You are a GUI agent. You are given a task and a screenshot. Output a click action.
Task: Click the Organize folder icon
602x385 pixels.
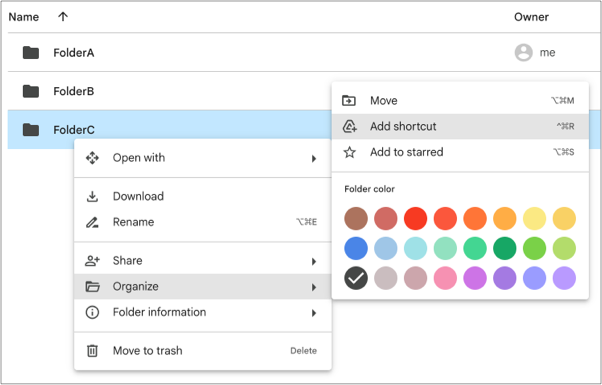(92, 286)
